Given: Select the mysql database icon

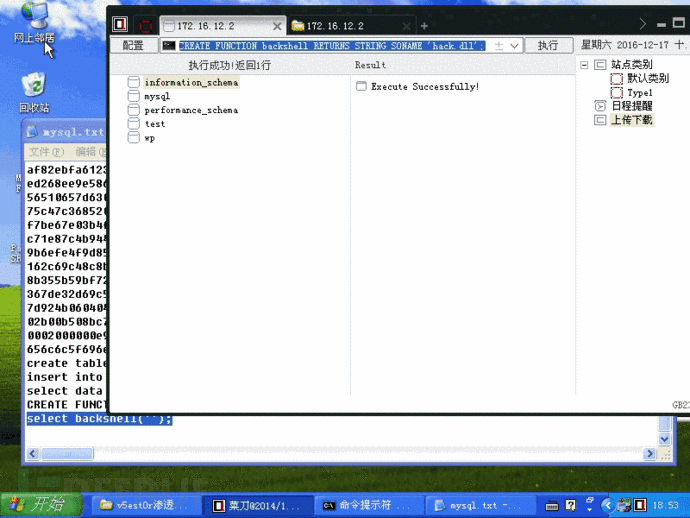Looking at the screenshot, I should [133, 96].
